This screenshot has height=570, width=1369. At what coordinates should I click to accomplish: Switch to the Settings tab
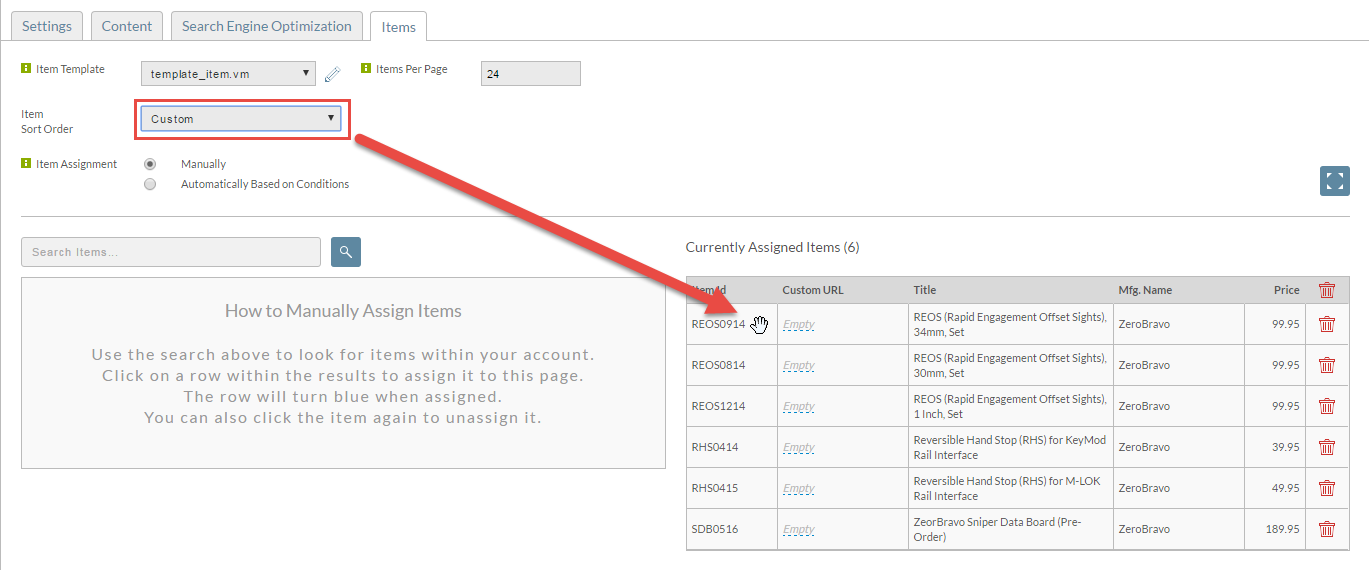(x=47, y=26)
